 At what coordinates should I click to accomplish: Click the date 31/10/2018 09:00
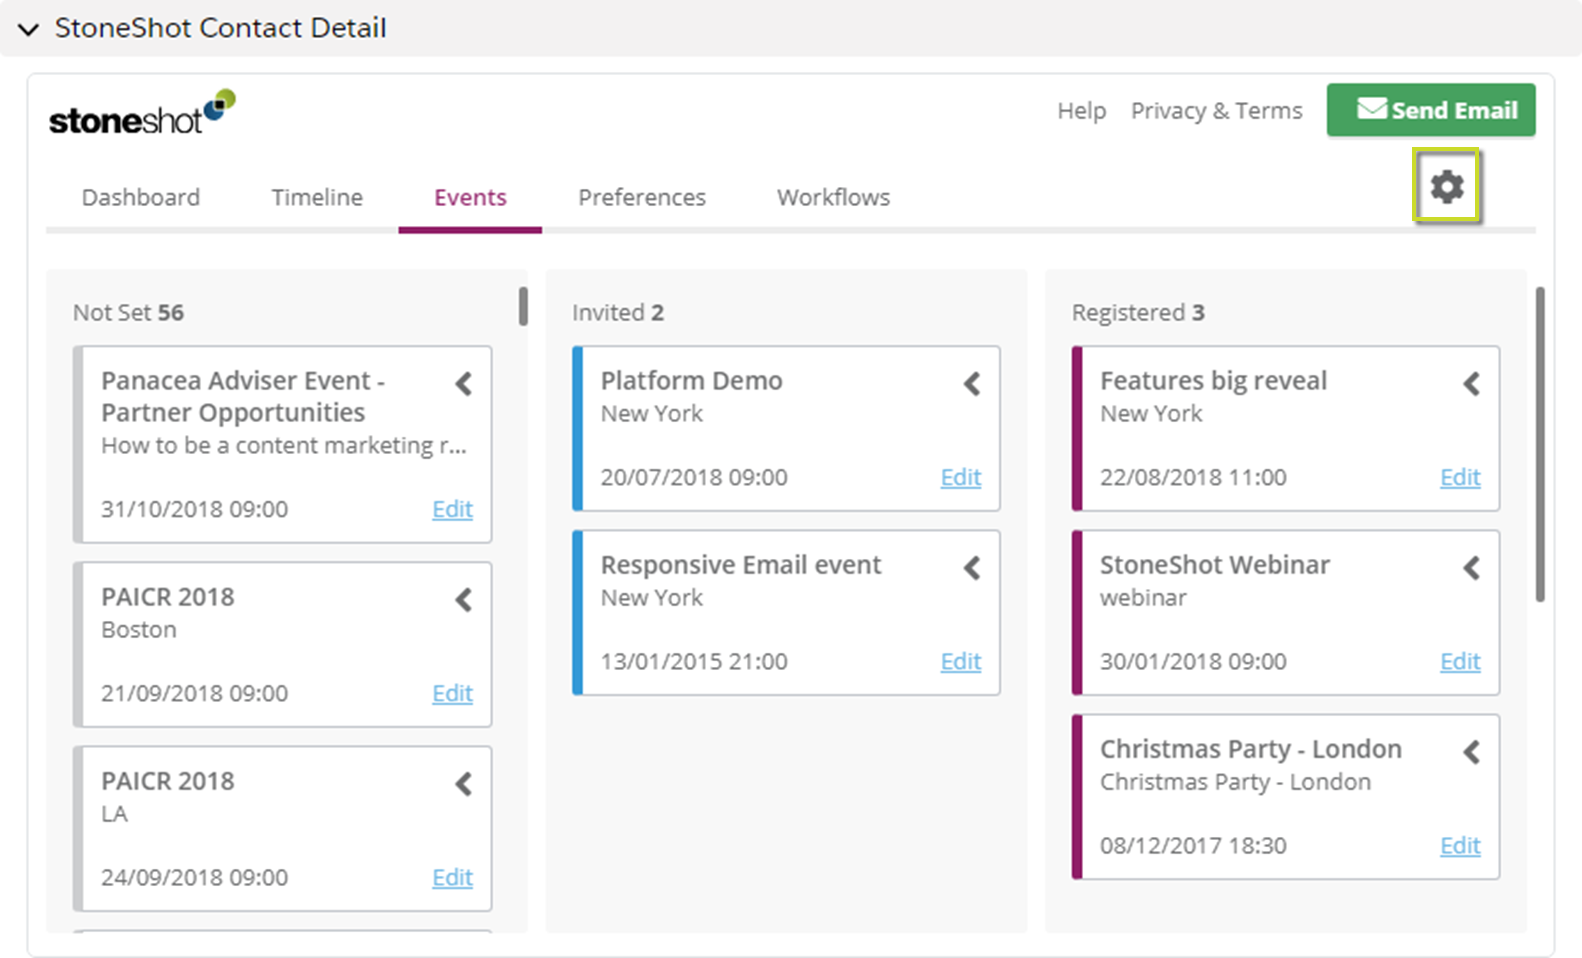[x=194, y=509]
